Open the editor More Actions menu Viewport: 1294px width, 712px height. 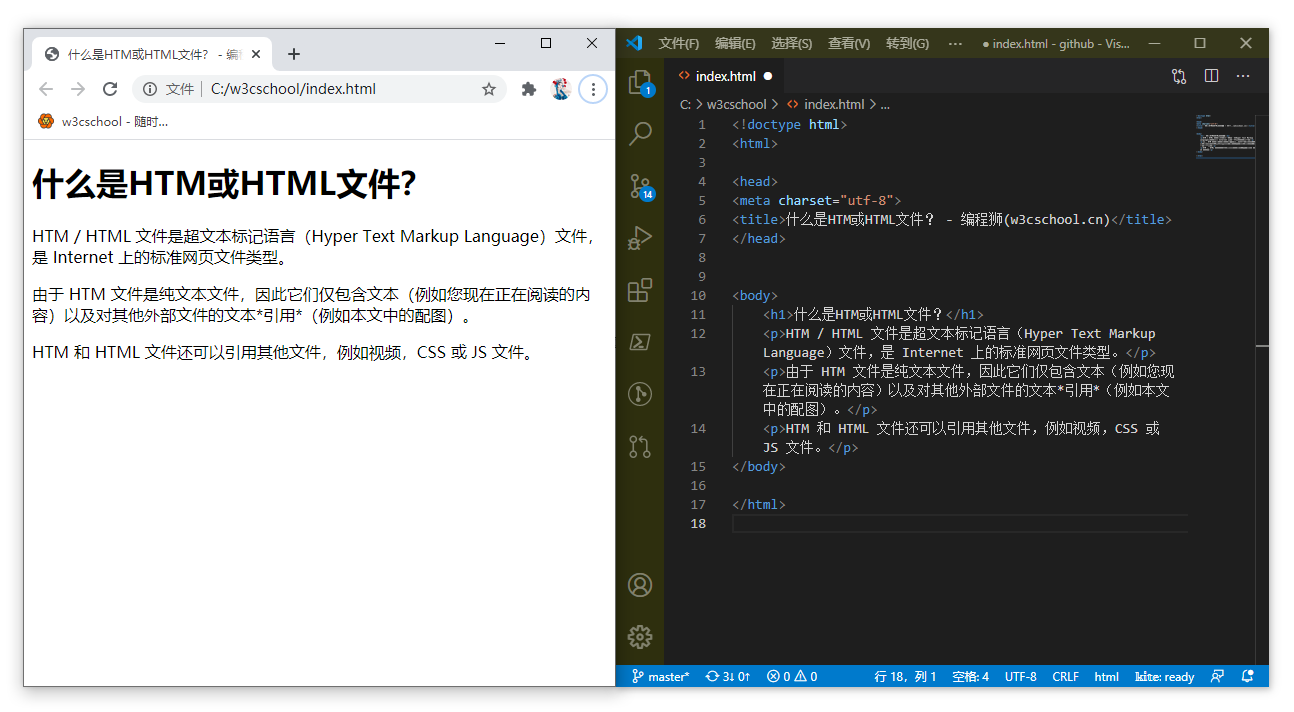click(1242, 76)
